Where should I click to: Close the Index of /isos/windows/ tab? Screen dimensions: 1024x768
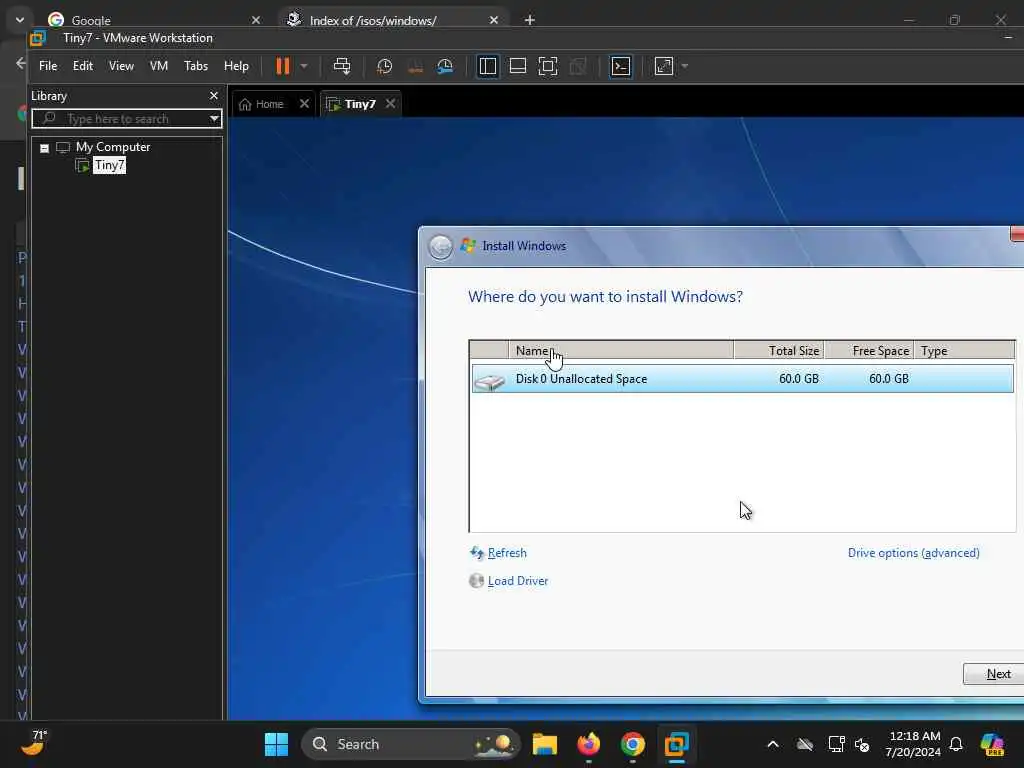pos(494,20)
